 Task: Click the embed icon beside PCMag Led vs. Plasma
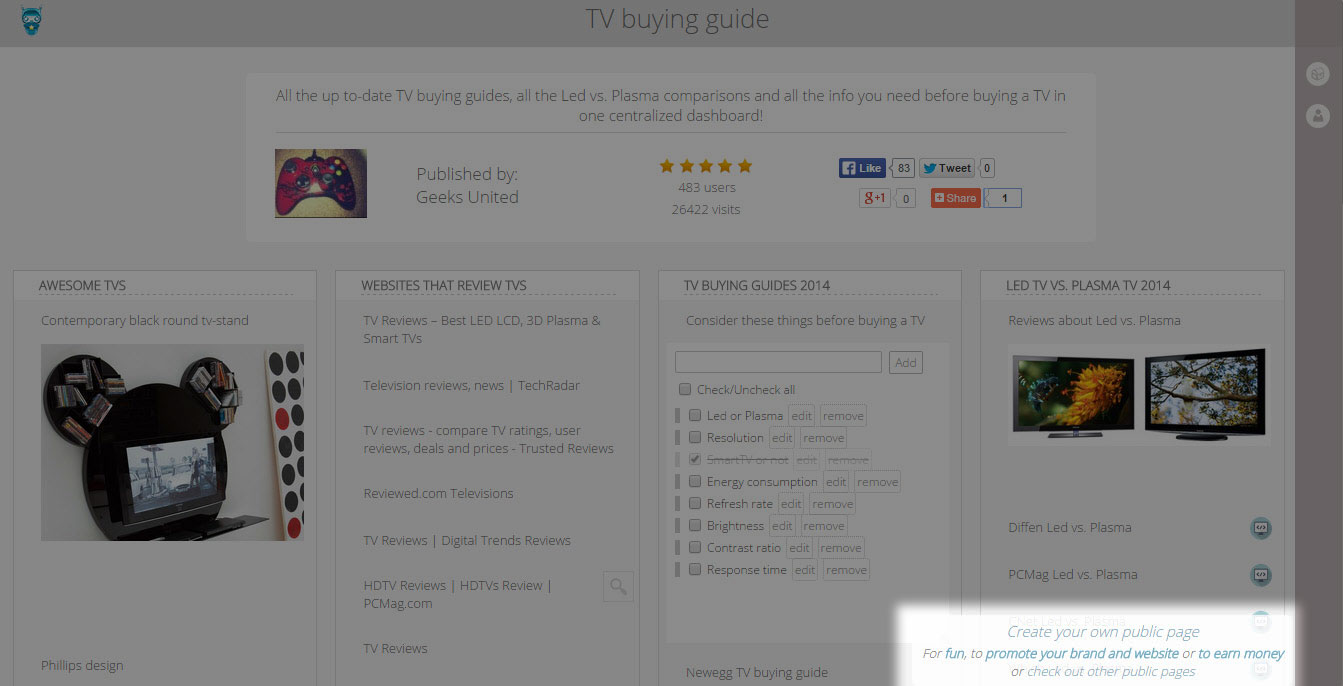1261,575
